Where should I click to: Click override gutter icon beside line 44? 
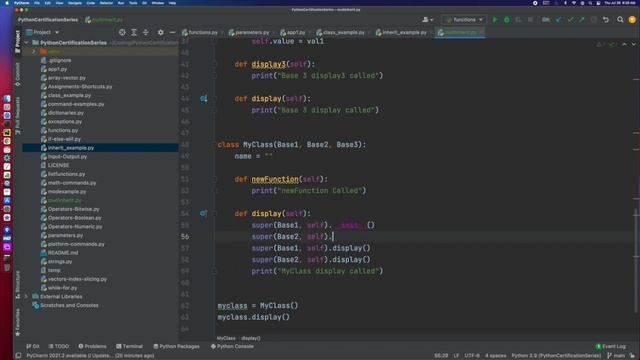coord(203,98)
